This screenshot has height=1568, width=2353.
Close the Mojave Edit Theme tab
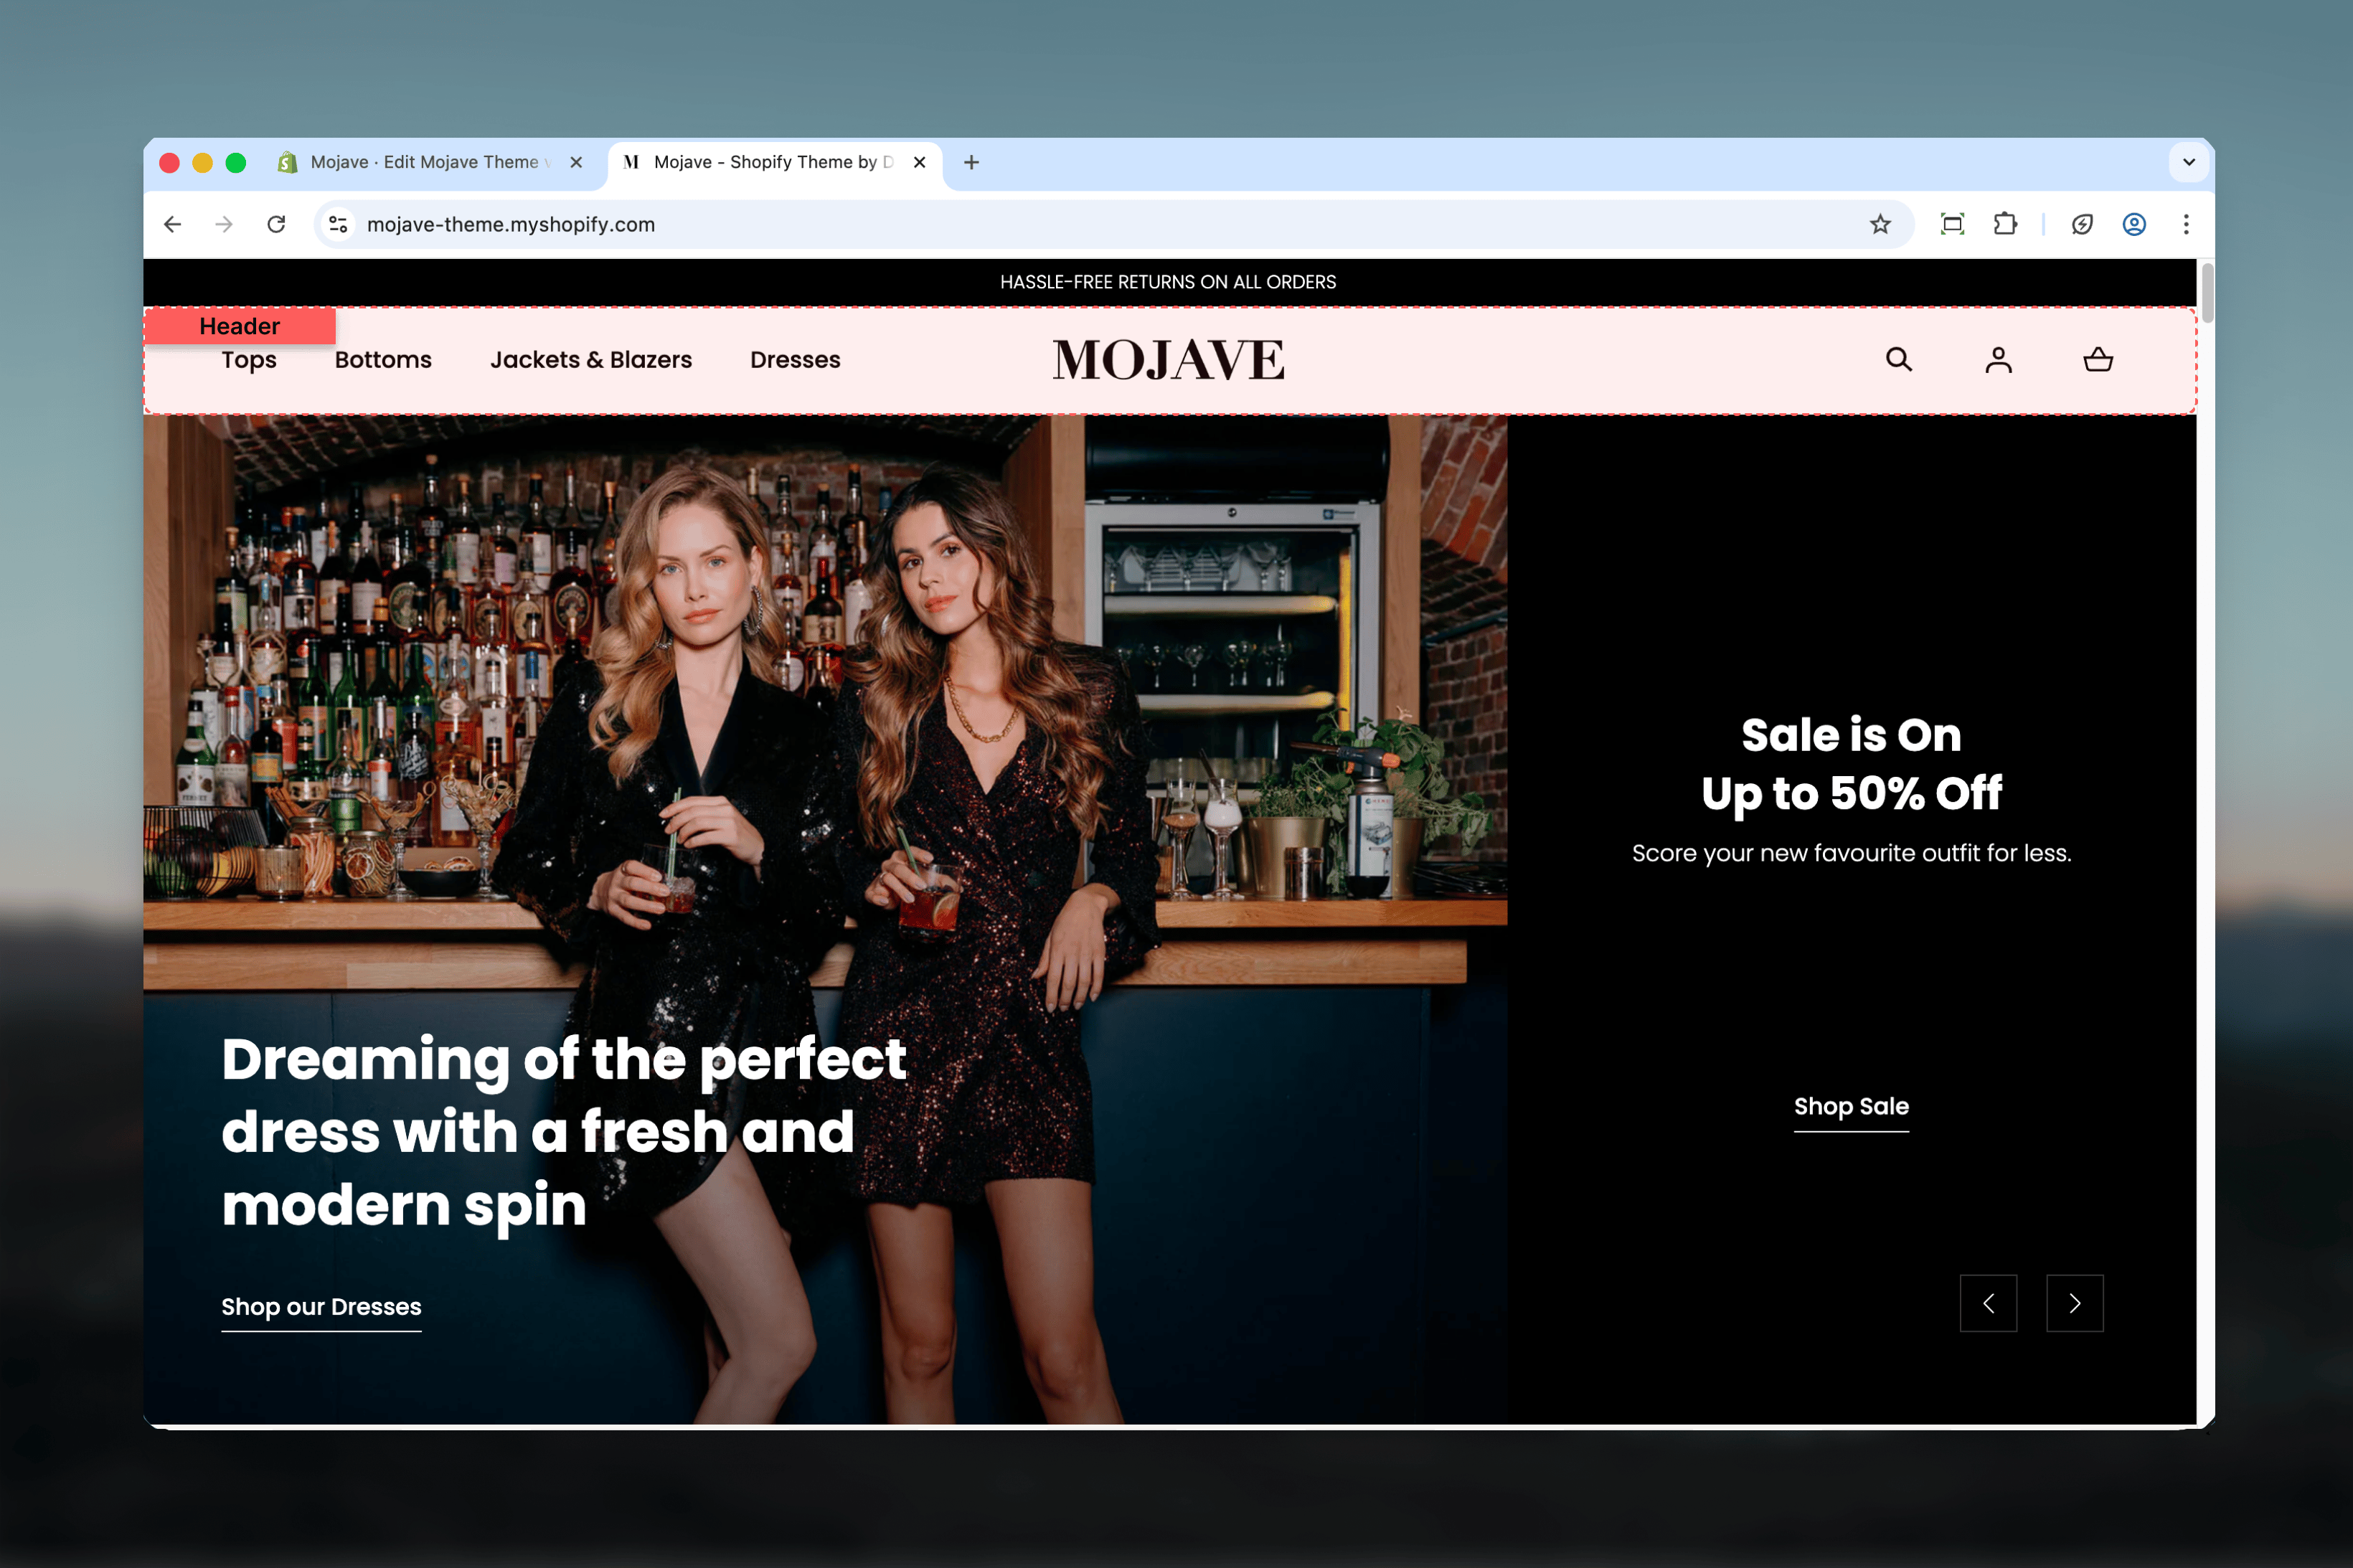(x=576, y=162)
